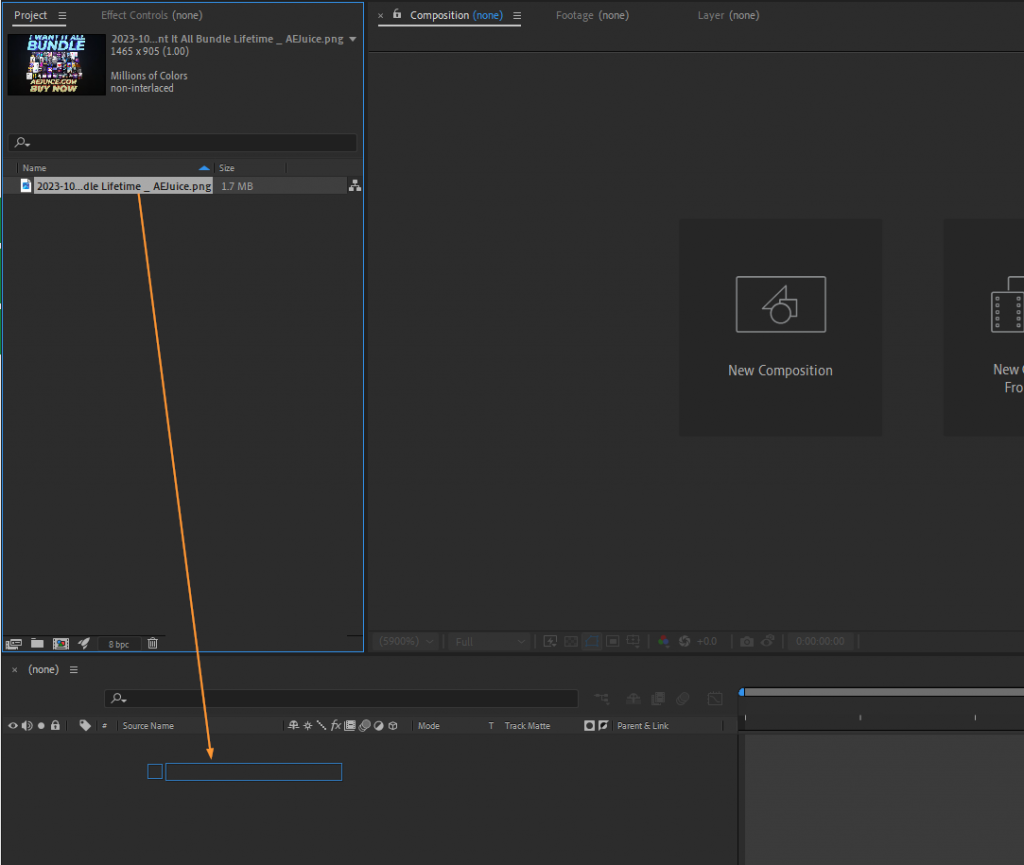This screenshot has width=1024, height=865.
Task: Open the Interpret Footage dialog icon
Action: [15, 643]
